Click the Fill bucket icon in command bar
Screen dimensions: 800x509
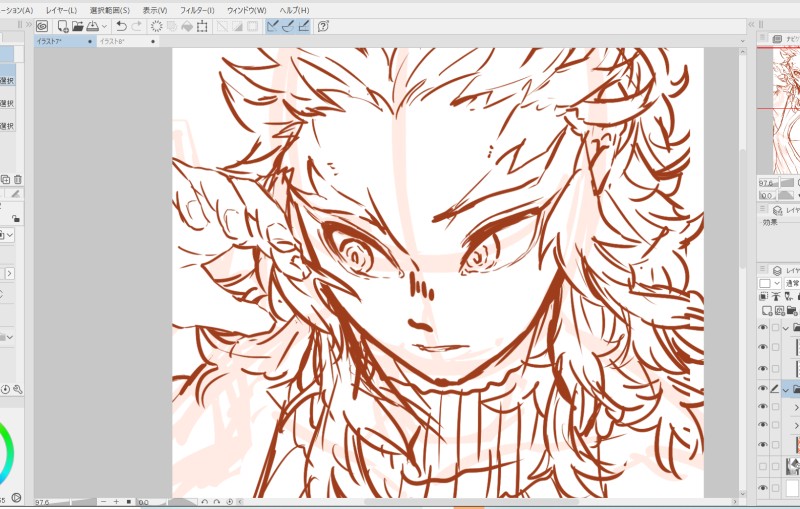click(187, 26)
